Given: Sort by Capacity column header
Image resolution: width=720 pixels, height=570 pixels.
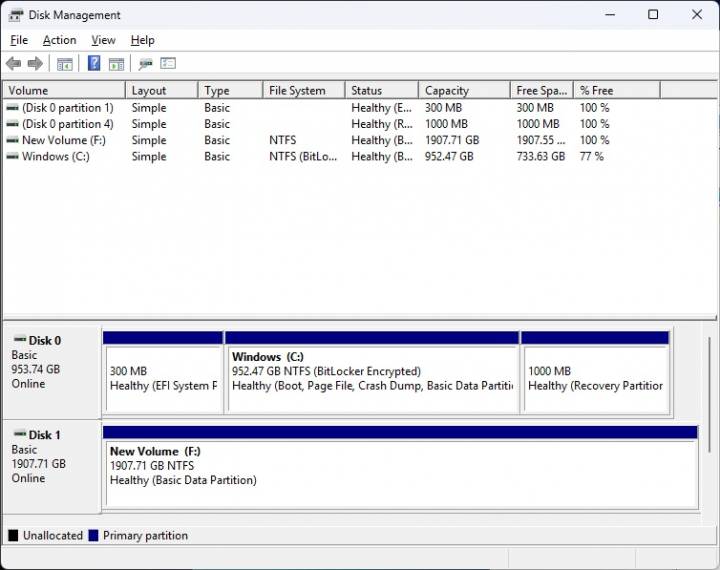Looking at the screenshot, I should pos(463,90).
